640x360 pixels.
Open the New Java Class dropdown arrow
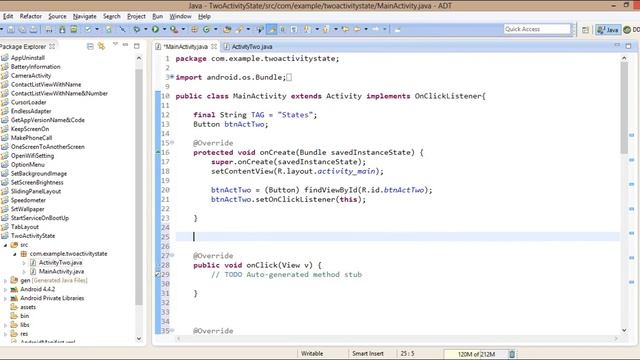(x=215, y=29)
